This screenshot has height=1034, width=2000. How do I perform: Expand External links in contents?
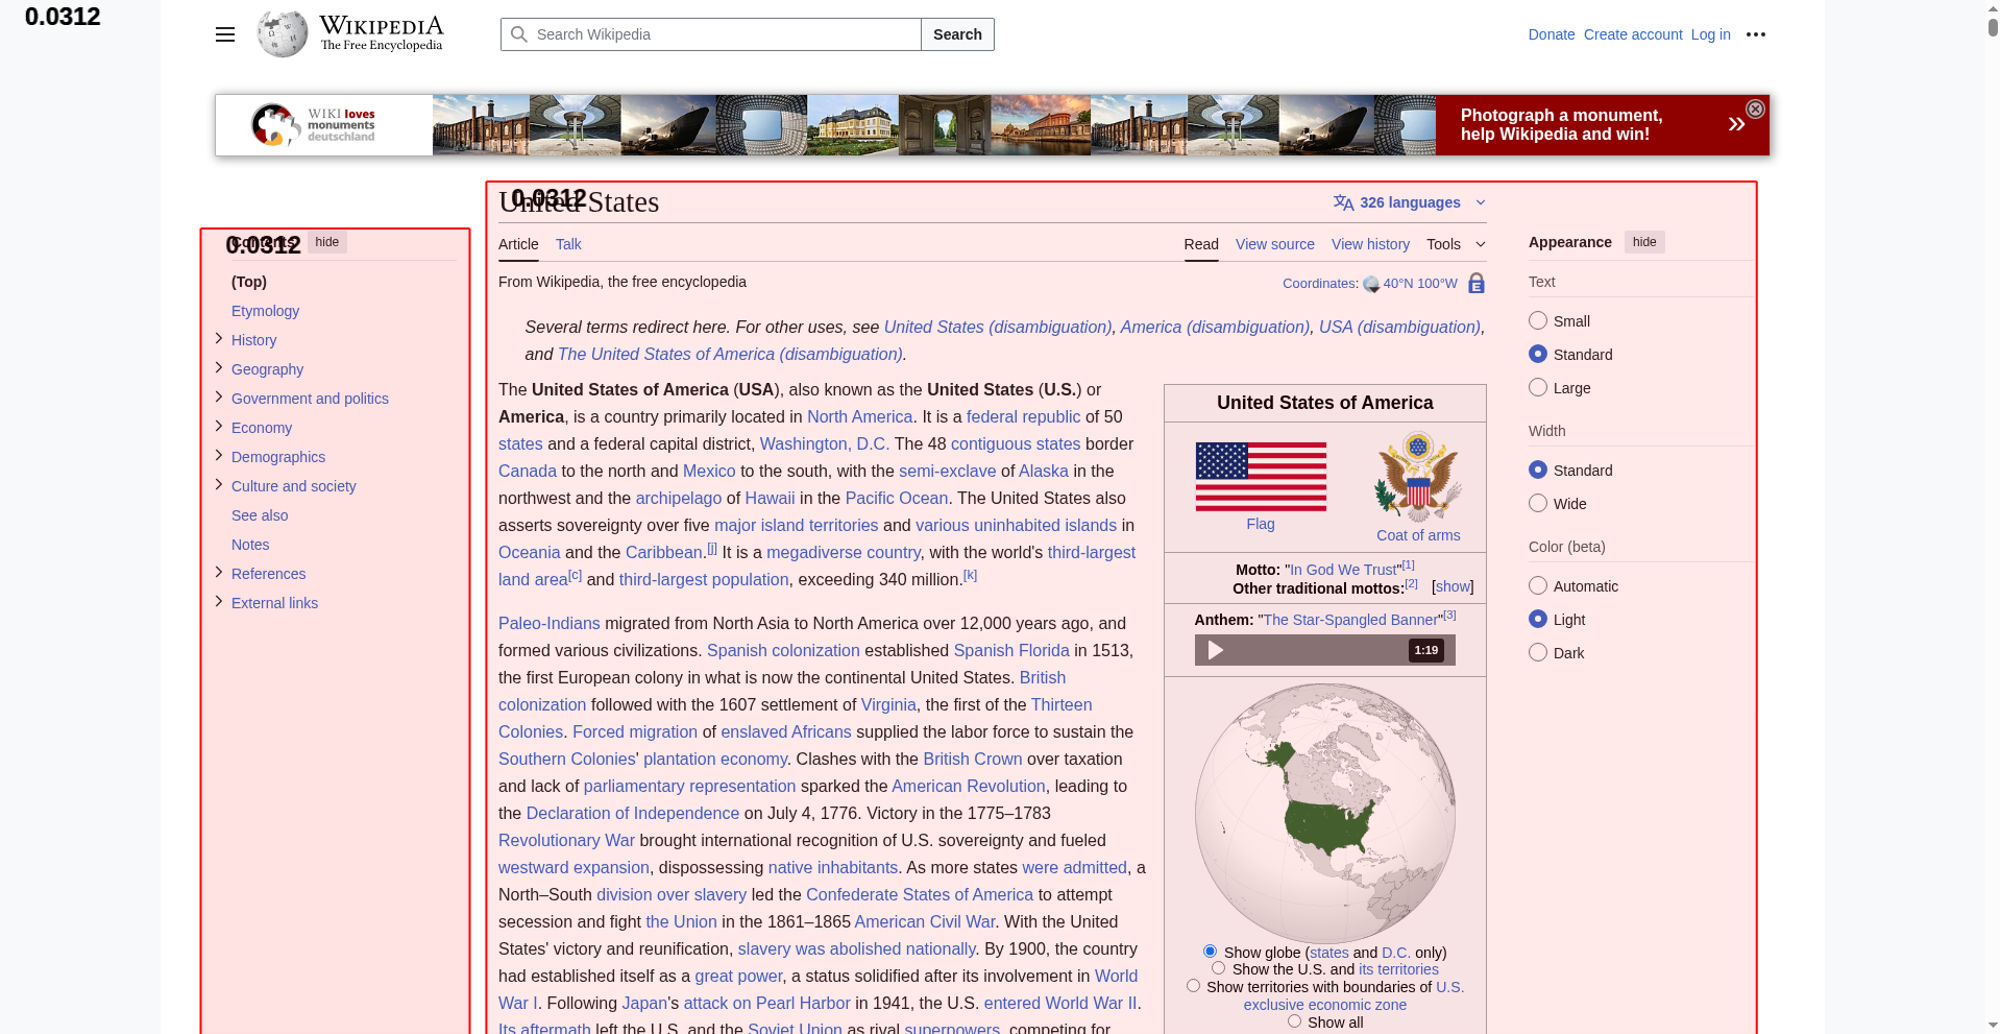tap(219, 601)
